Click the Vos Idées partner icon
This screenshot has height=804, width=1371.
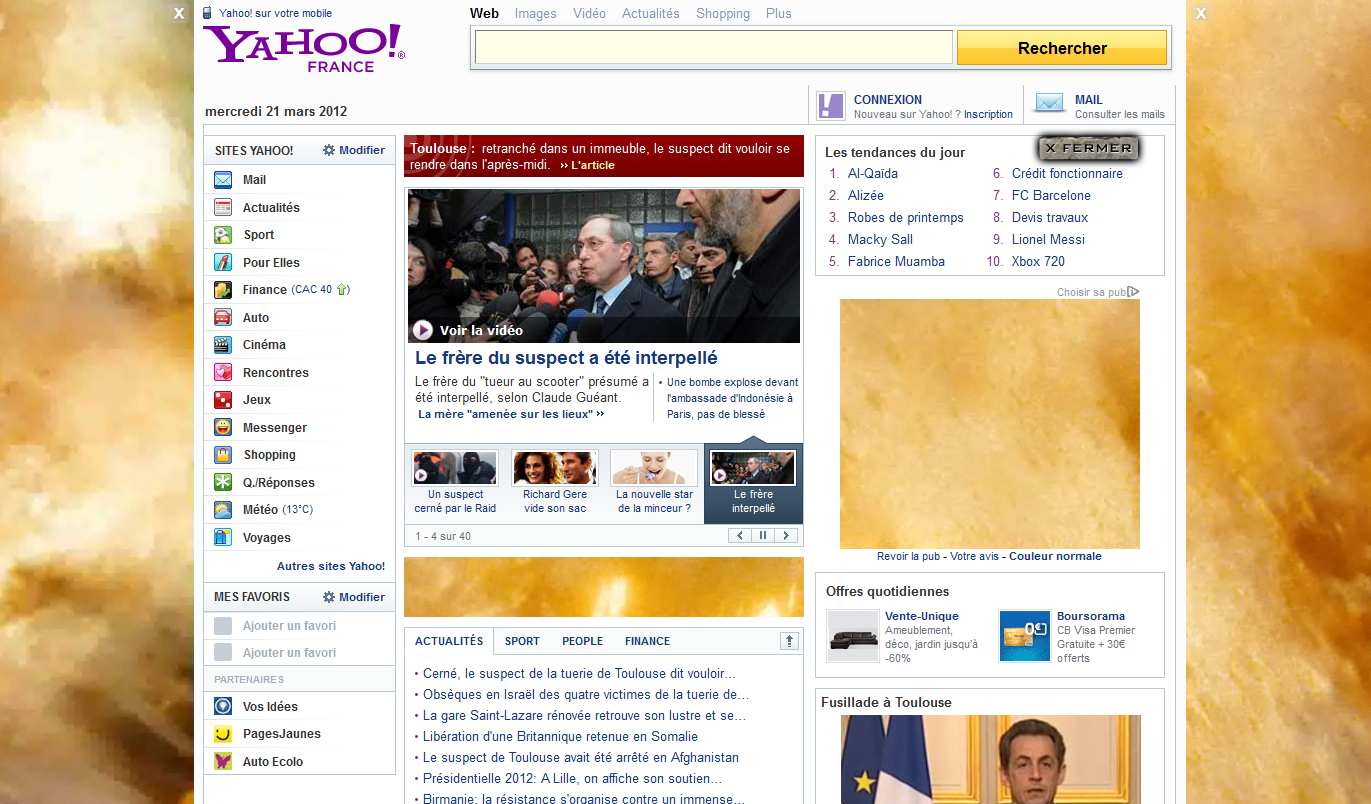click(223, 707)
